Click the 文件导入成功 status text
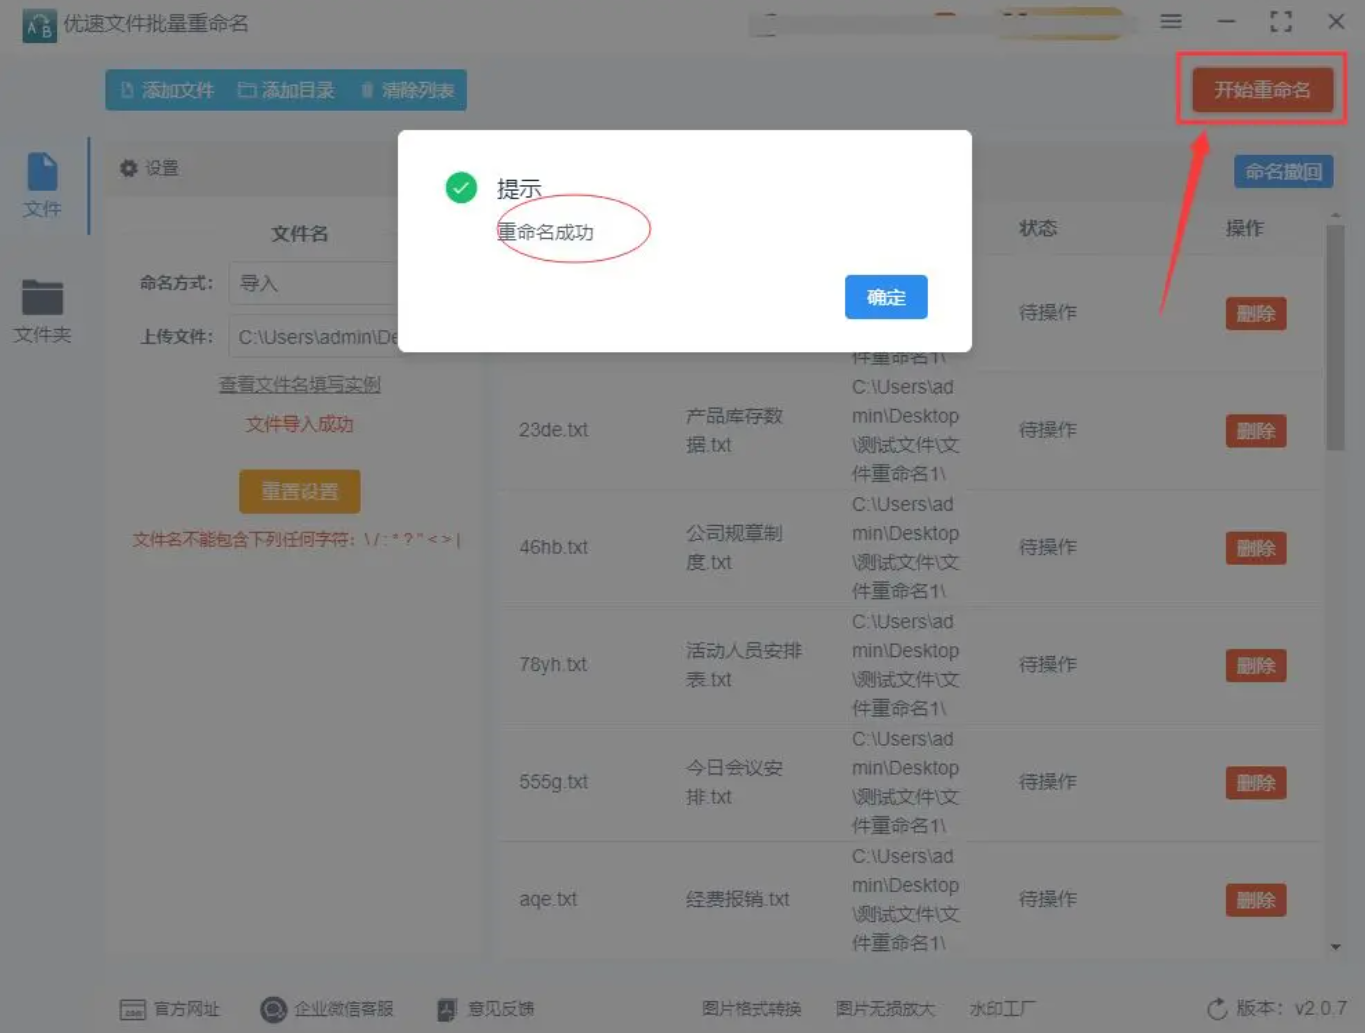Image resolution: width=1365 pixels, height=1033 pixels. pos(300,424)
